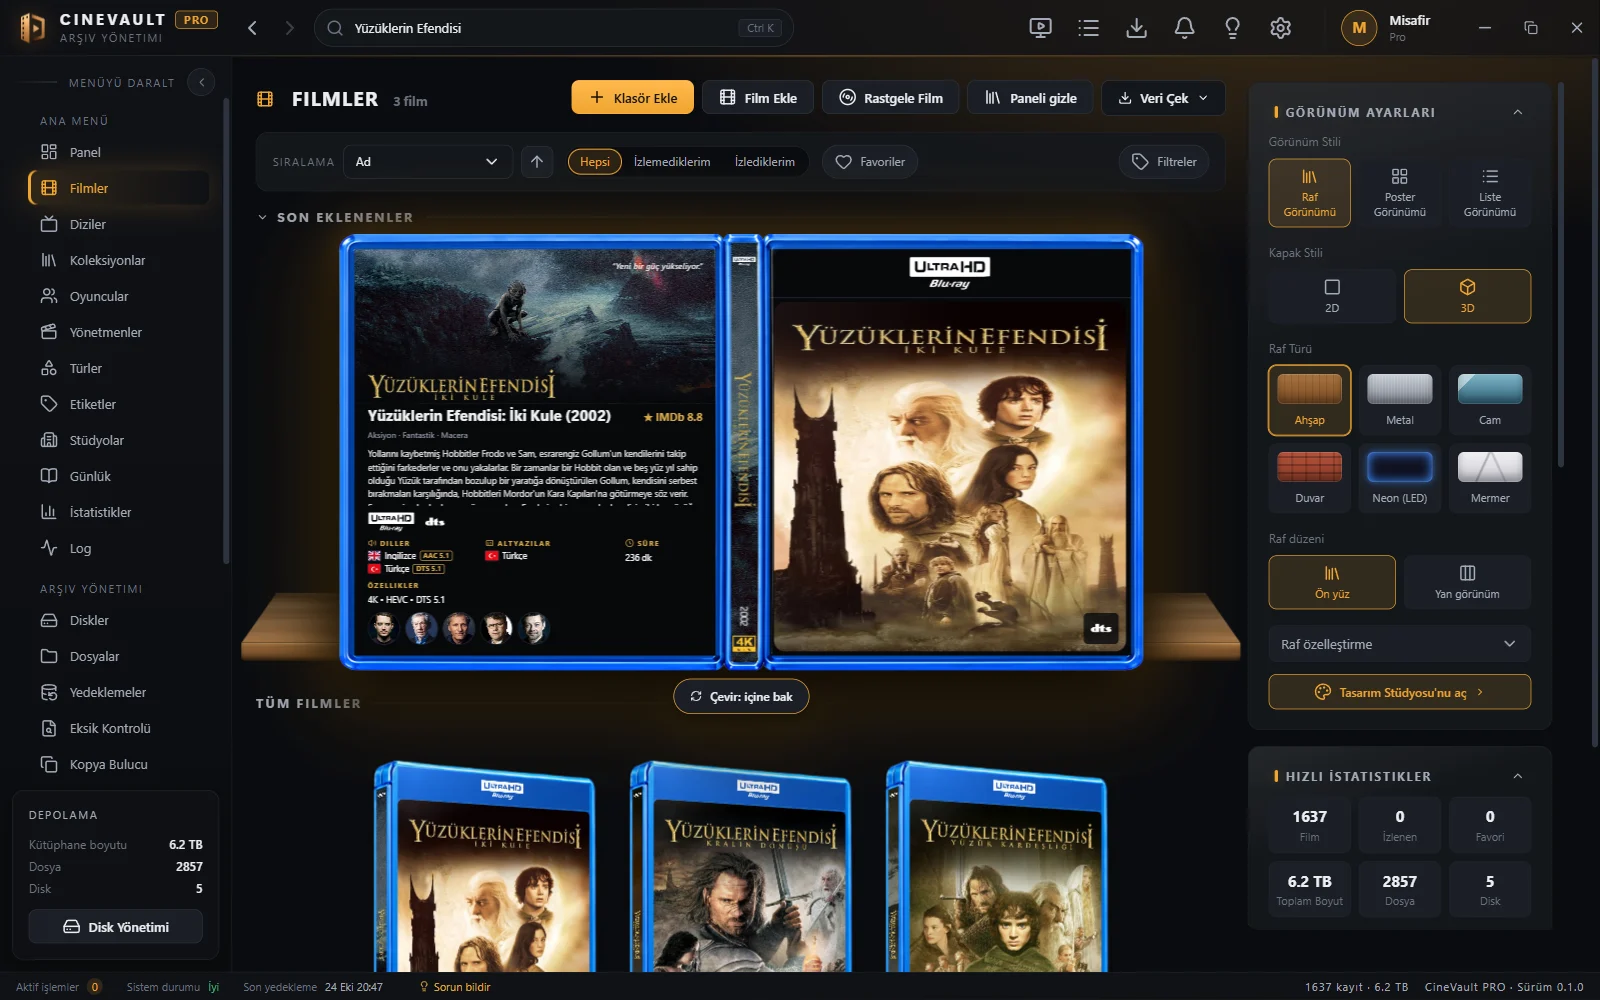Image resolution: width=1600 pixels, height=1000 pixels.
Task: Click the lightbulb tips icon
Action: pyautogui.click(x=1232, y=28)
